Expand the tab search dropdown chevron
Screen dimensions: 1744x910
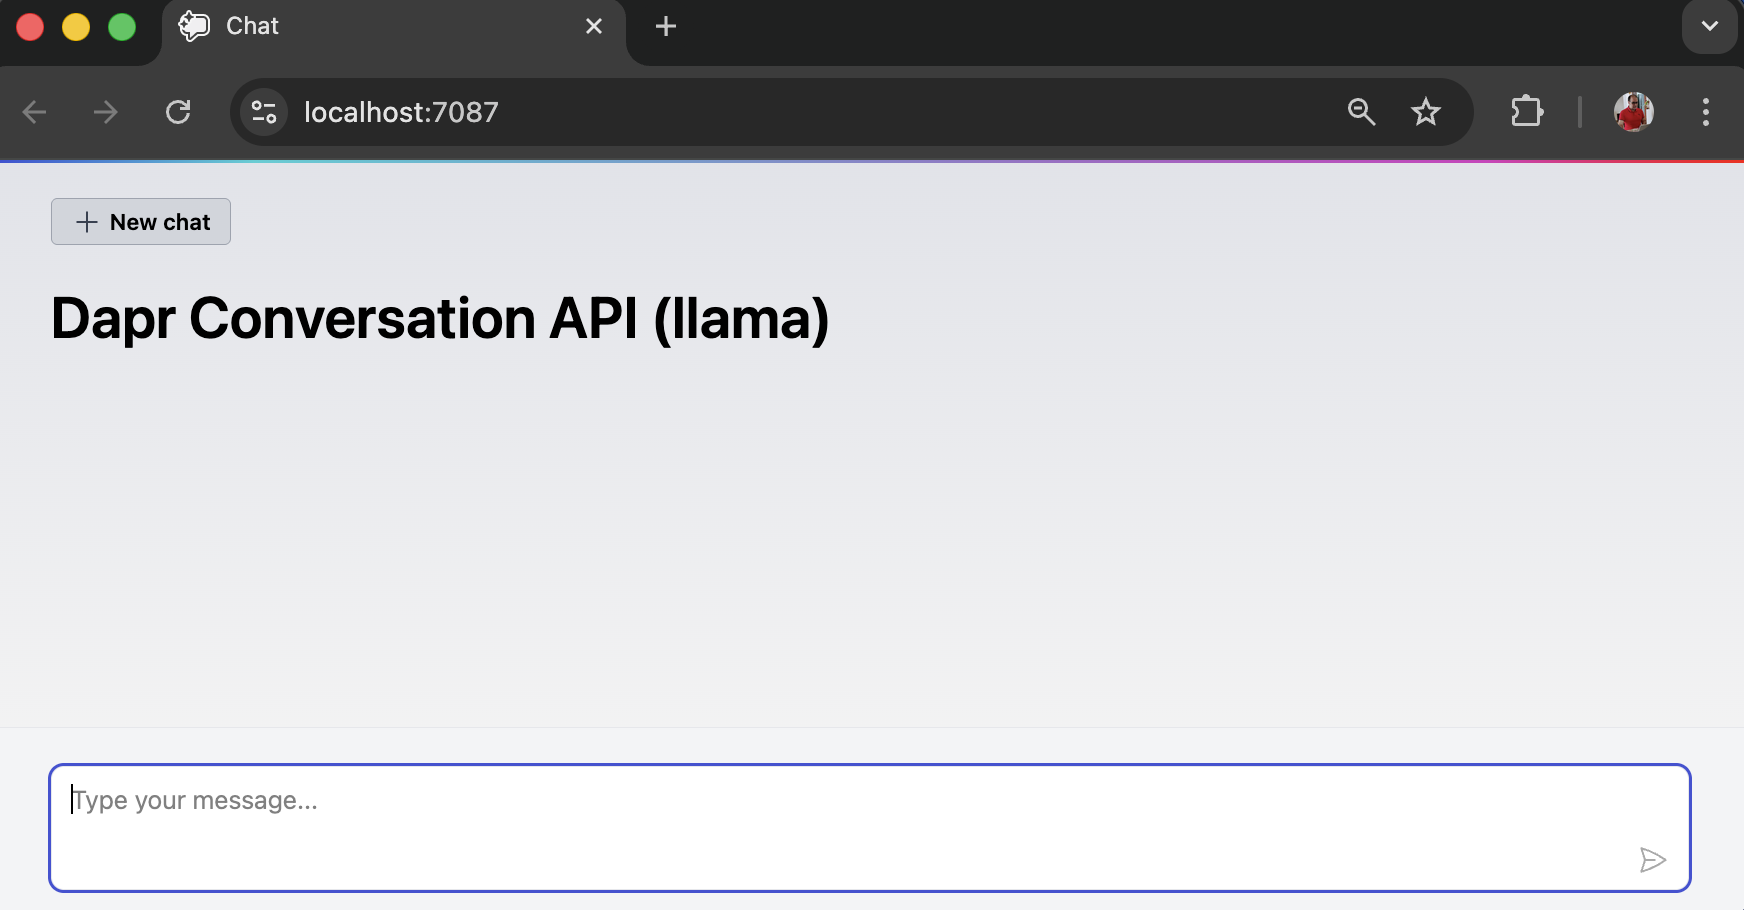pos(1710,26)
